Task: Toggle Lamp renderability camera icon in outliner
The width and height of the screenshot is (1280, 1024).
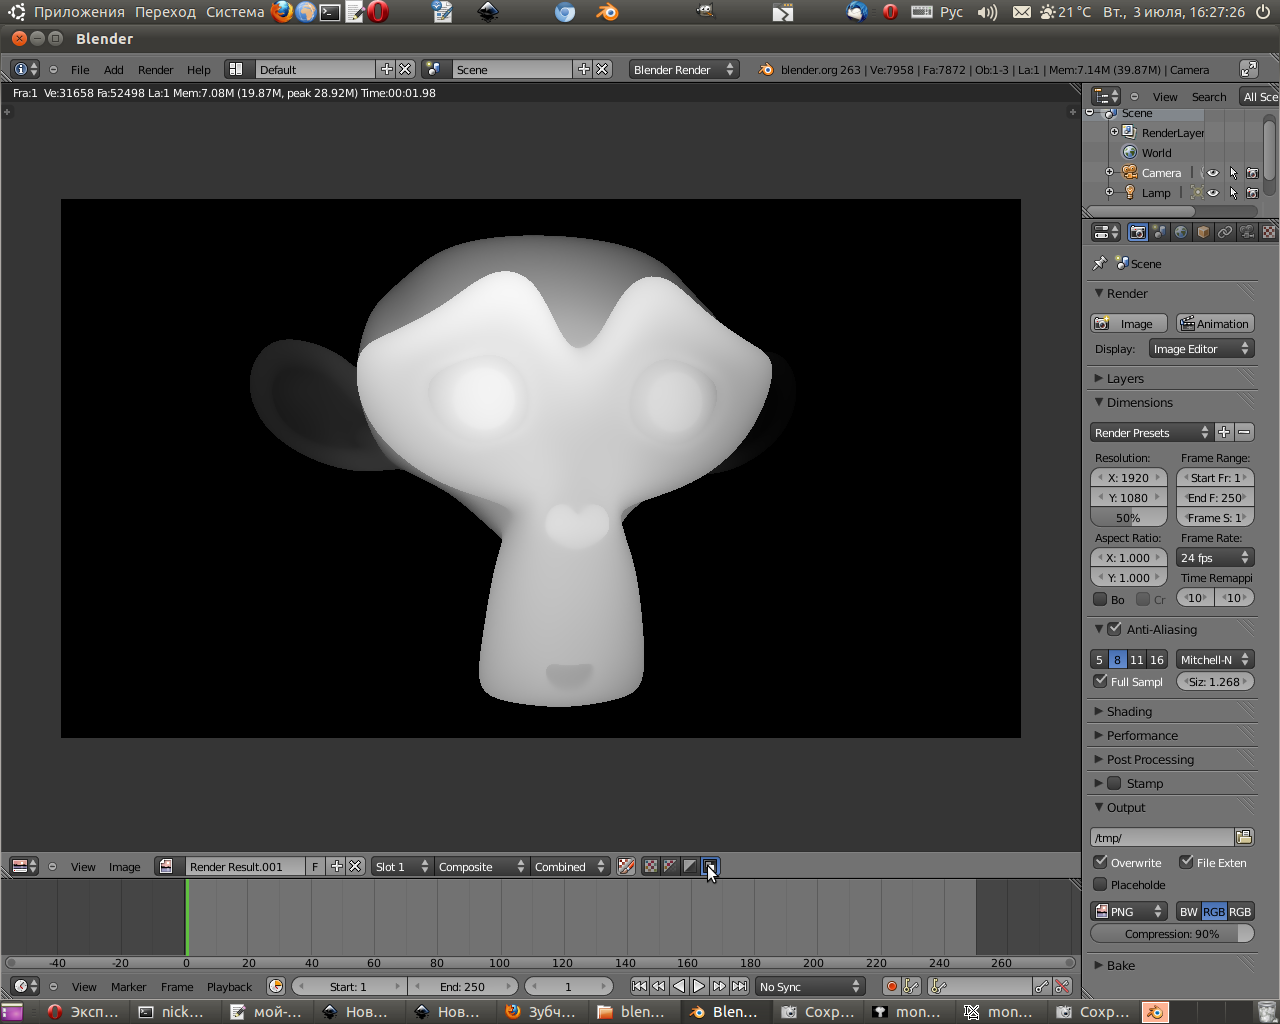Action: [1252, 193]
